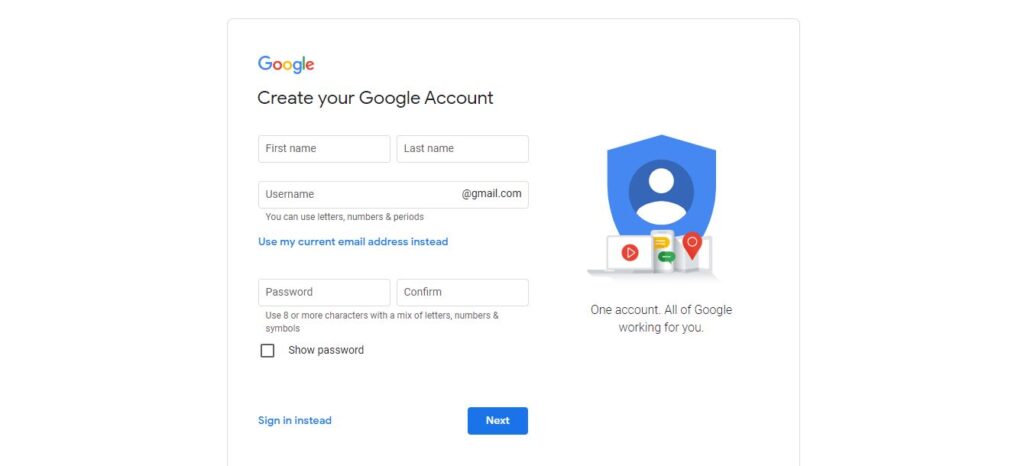The image size is (1024, 466).
Task: Click the red map pin icon
Action: [x=692, y=245]
